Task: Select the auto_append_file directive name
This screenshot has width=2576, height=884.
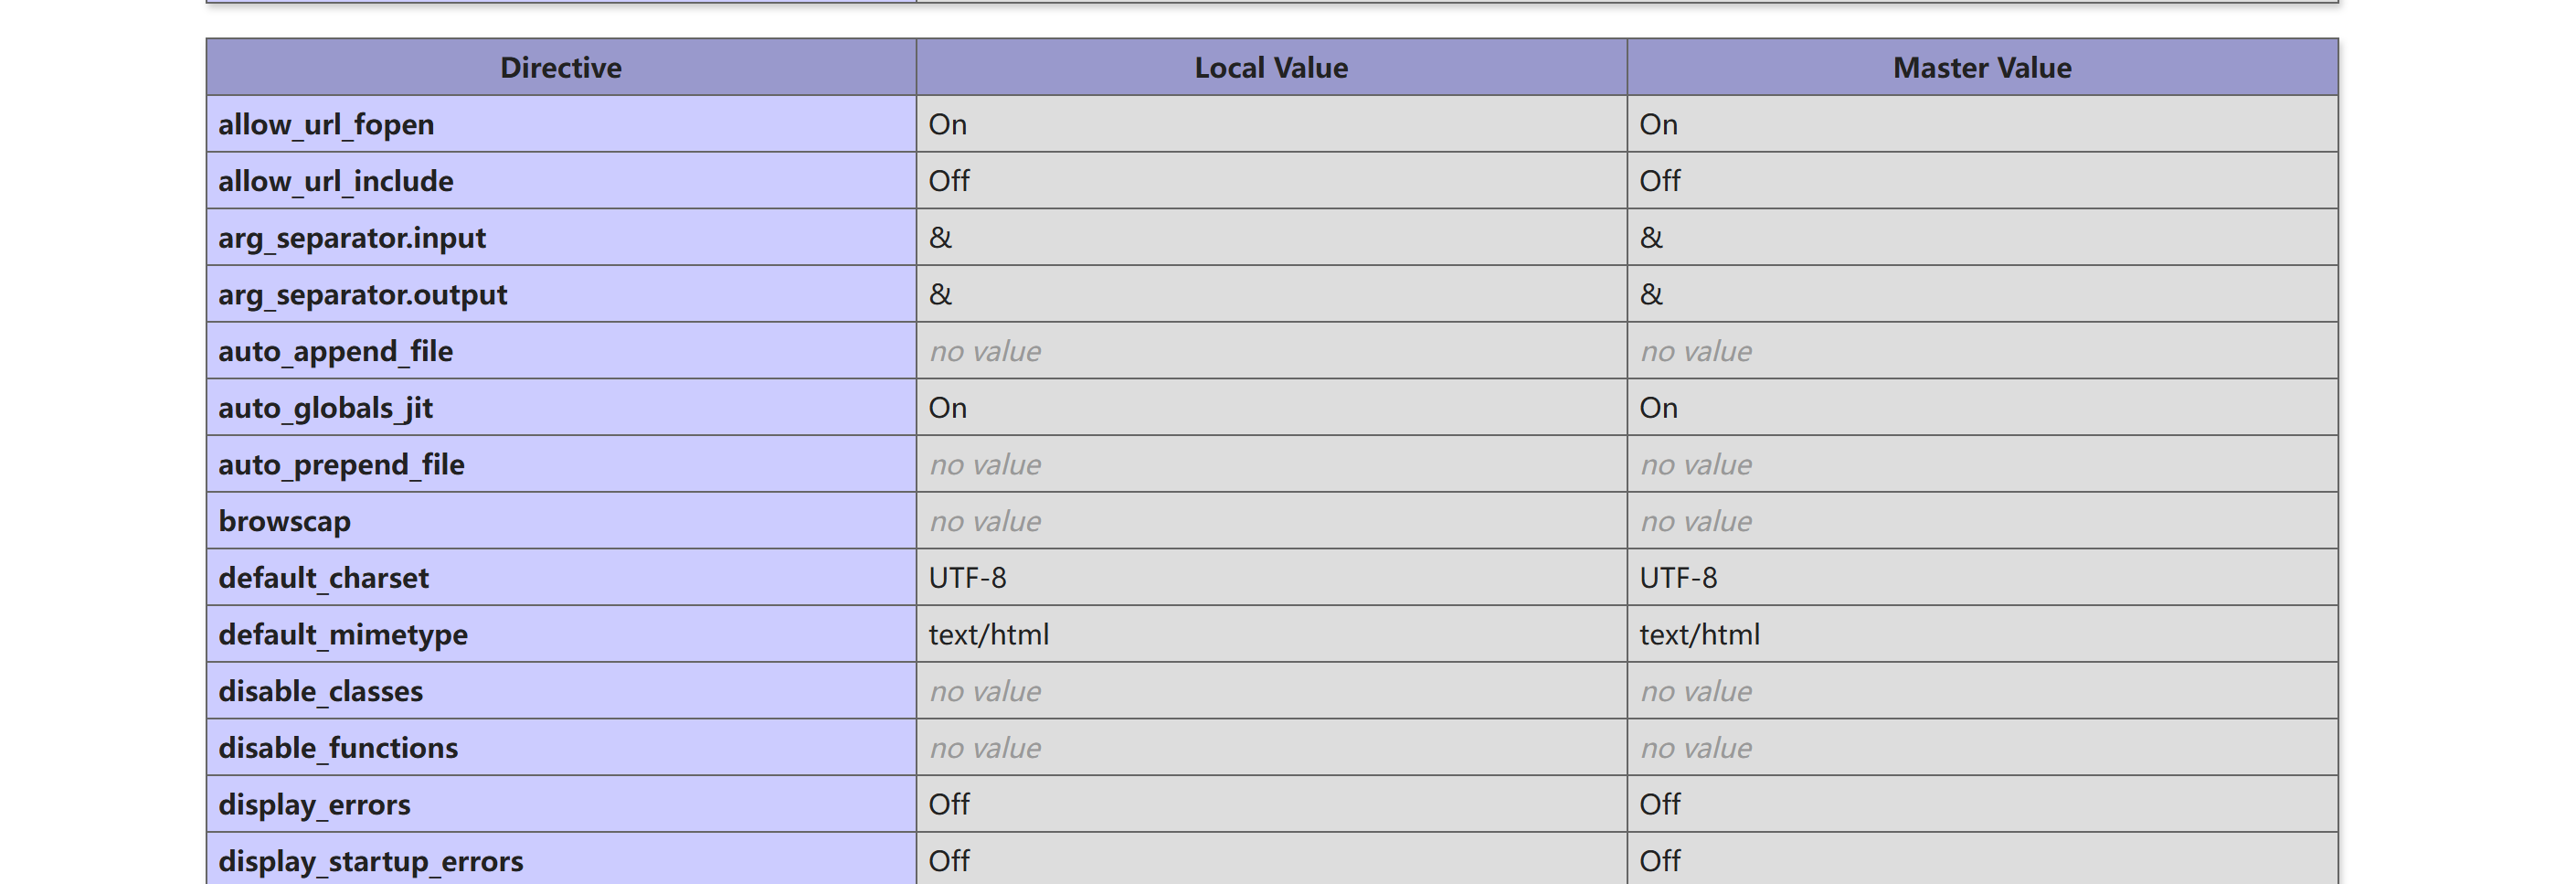Action: coord(335,351)
